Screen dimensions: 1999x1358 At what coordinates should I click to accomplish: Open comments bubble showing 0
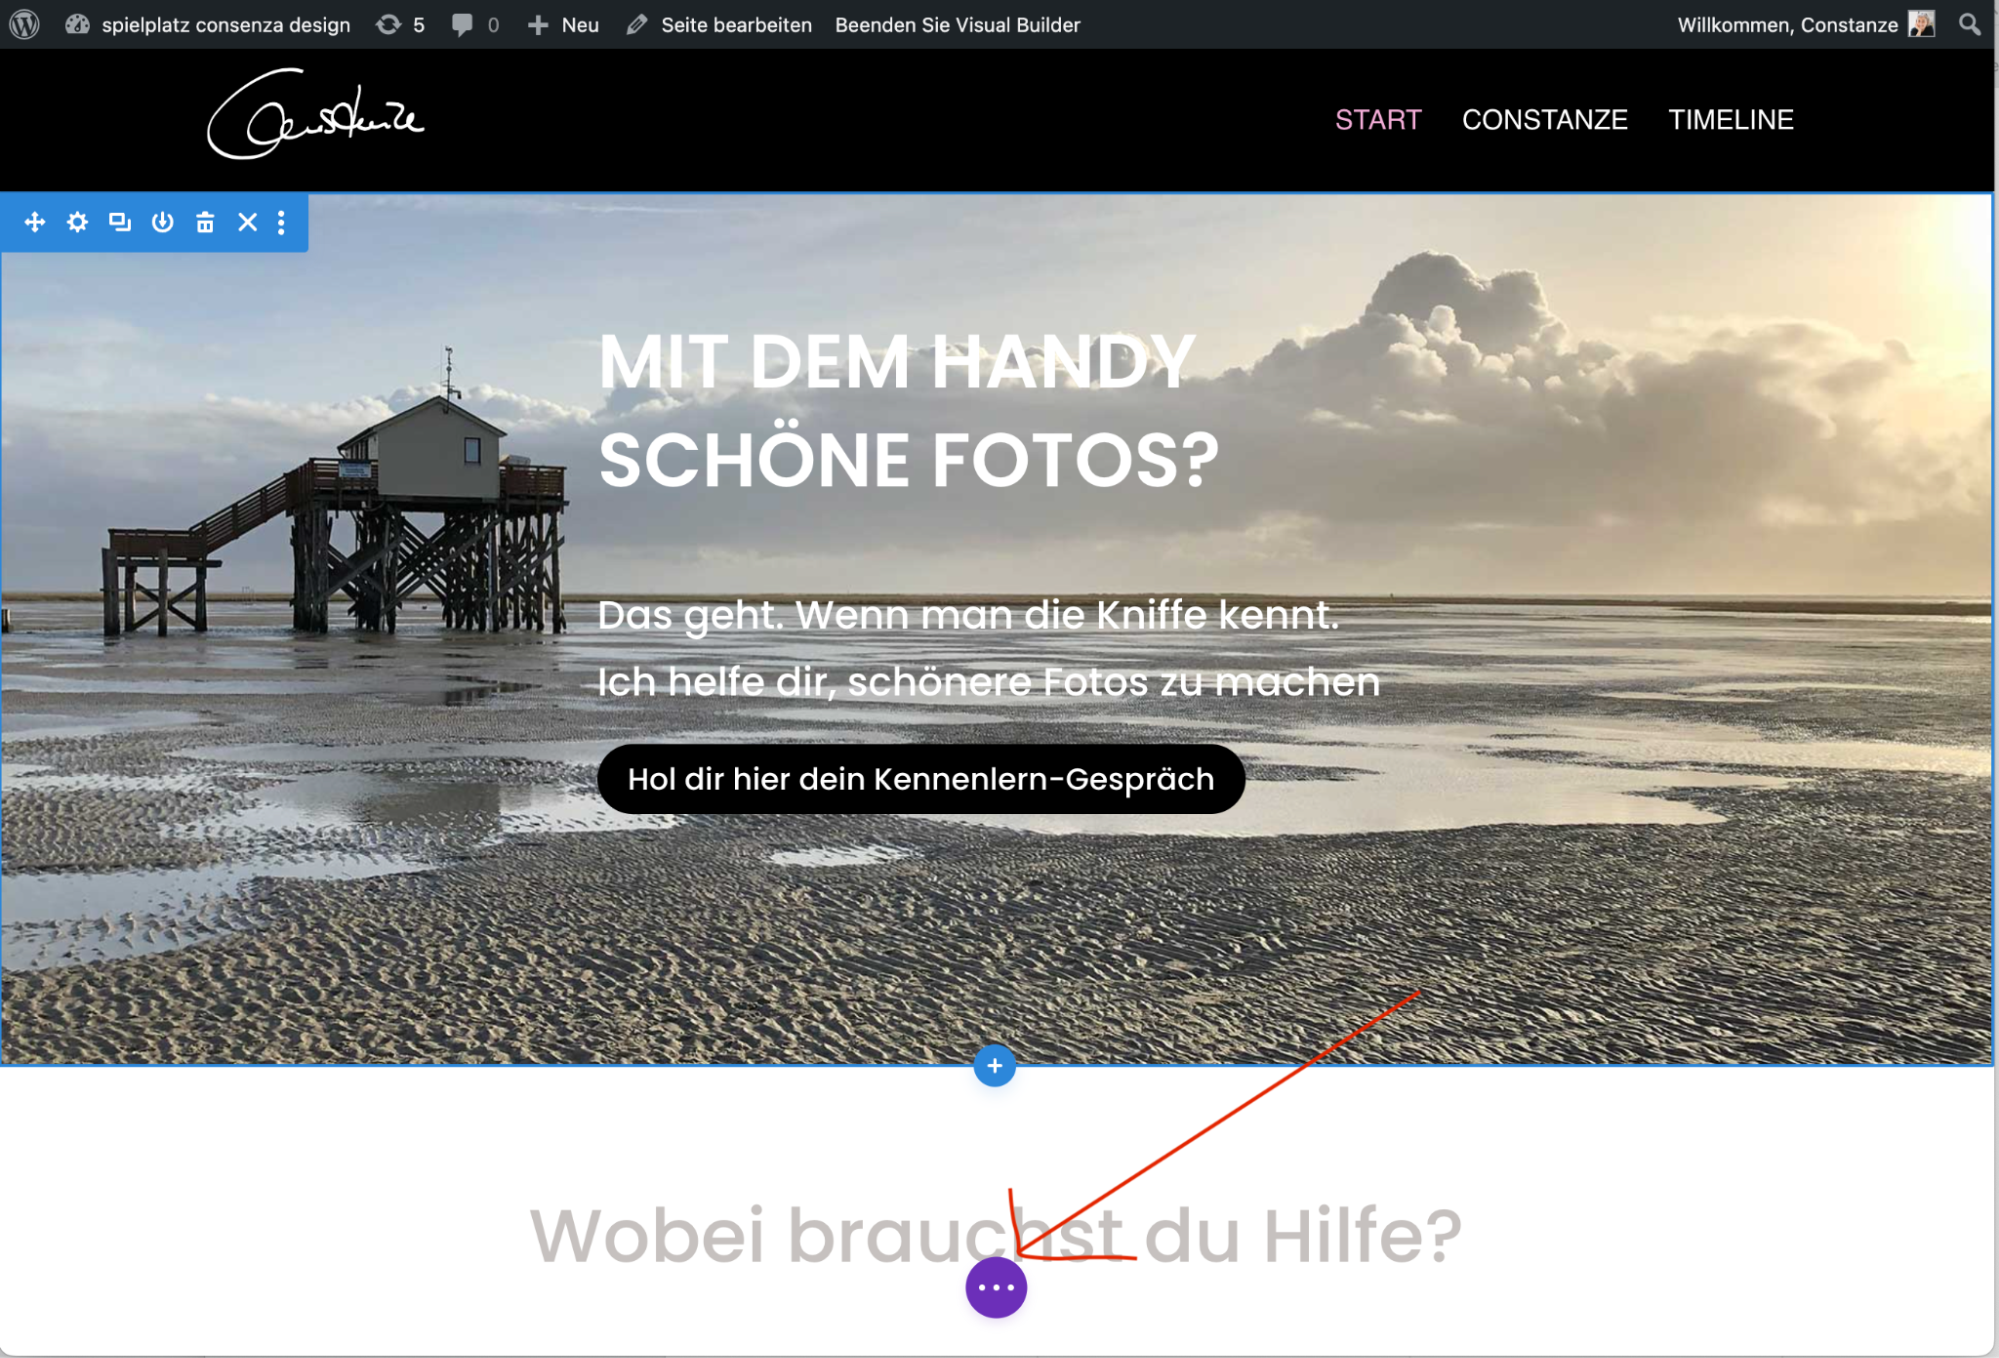[x=475, y=24]
